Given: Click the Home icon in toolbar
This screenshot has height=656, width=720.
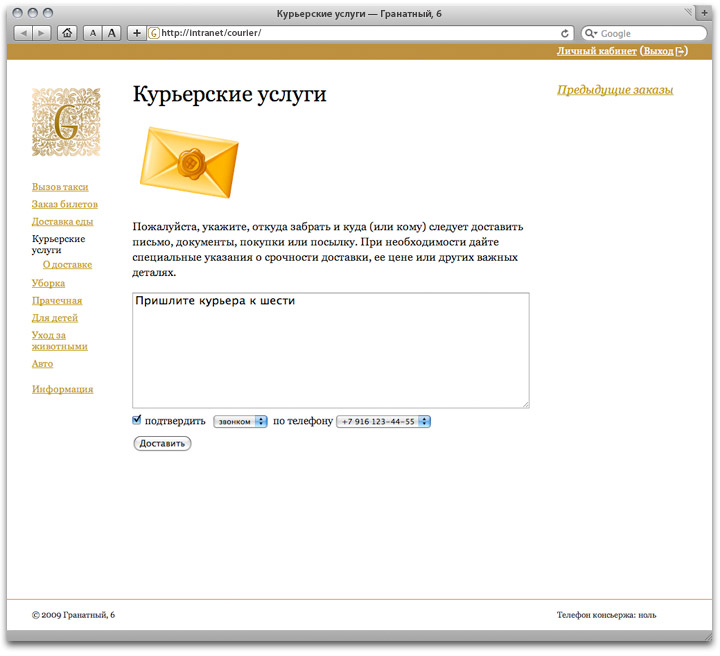Looking at the screenshot, I should click(x=68, y=33).
